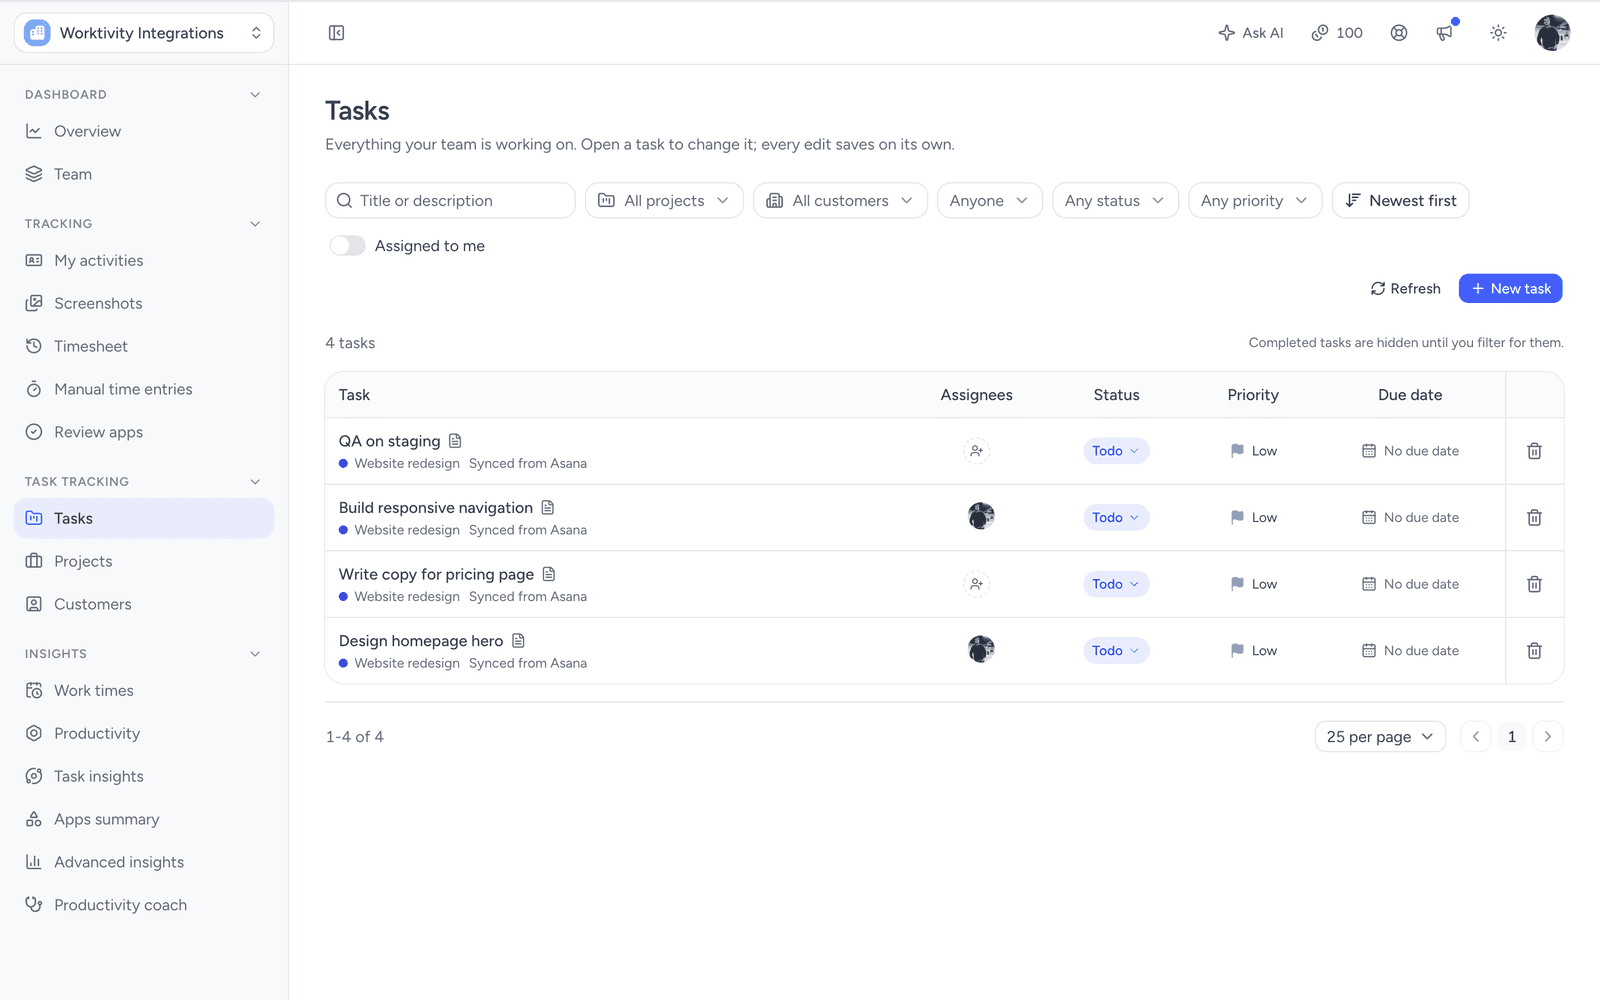Collapse the Dashboard sidebar section
Image resolution: width=1600 pixels, height=1000 pixels.
(255, 95)
